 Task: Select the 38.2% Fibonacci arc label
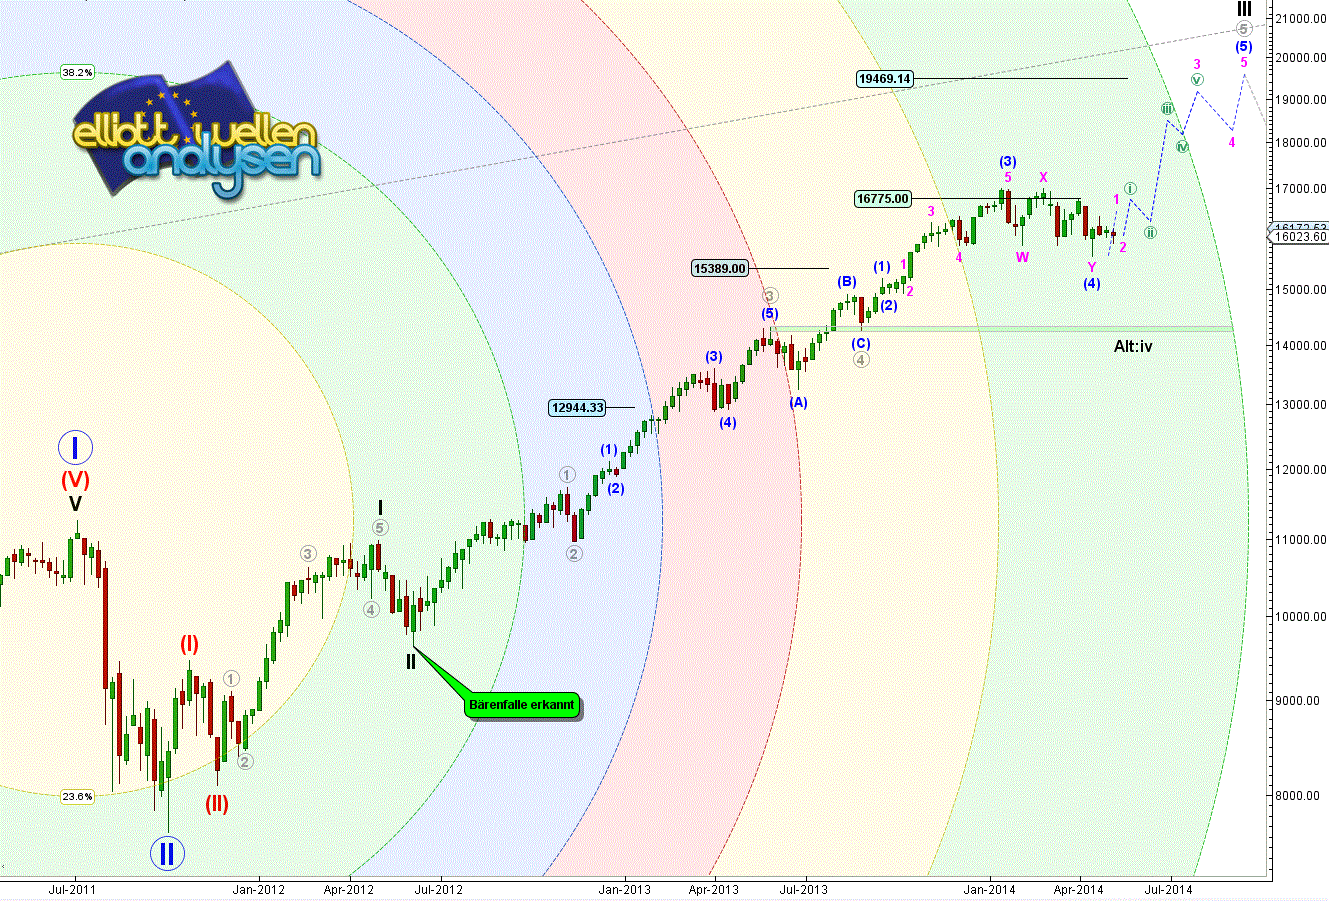77,72
